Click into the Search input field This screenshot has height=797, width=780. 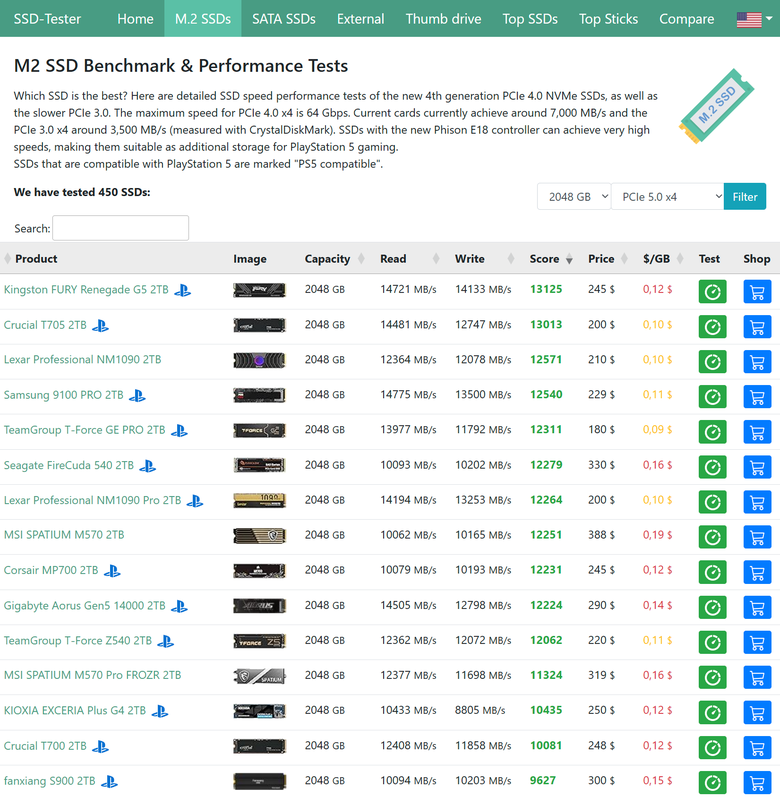[x=120, y=228]
